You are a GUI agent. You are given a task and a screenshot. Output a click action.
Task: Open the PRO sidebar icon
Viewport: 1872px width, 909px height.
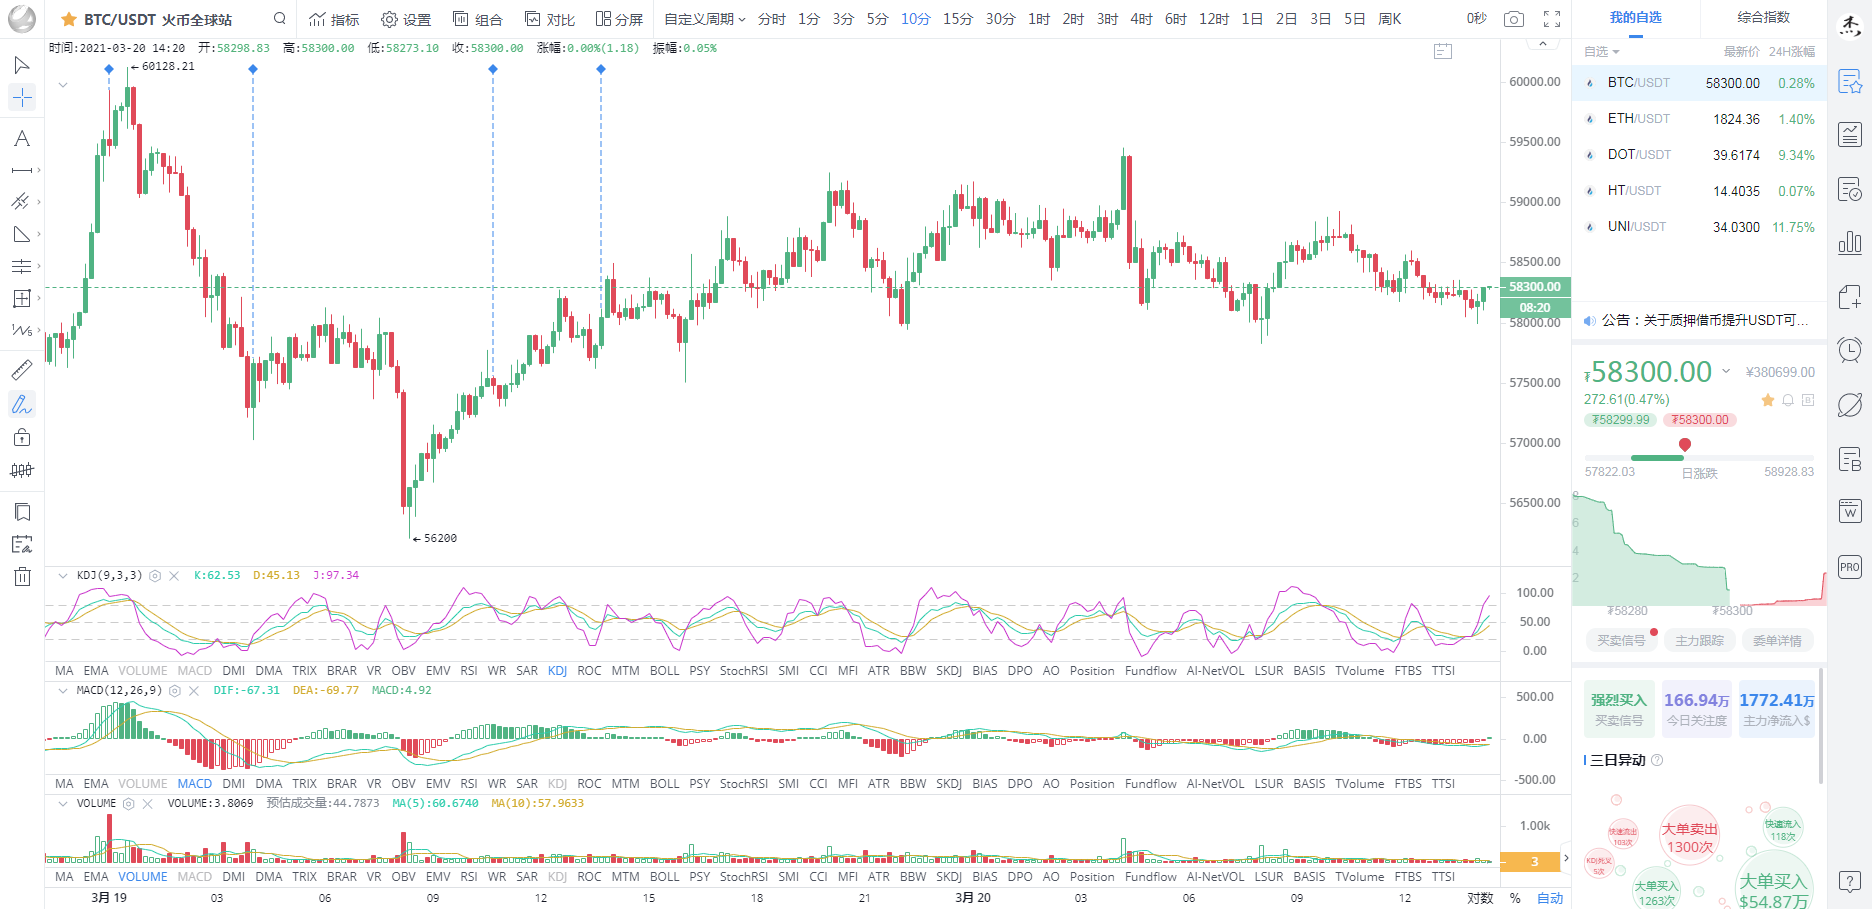1850,567
